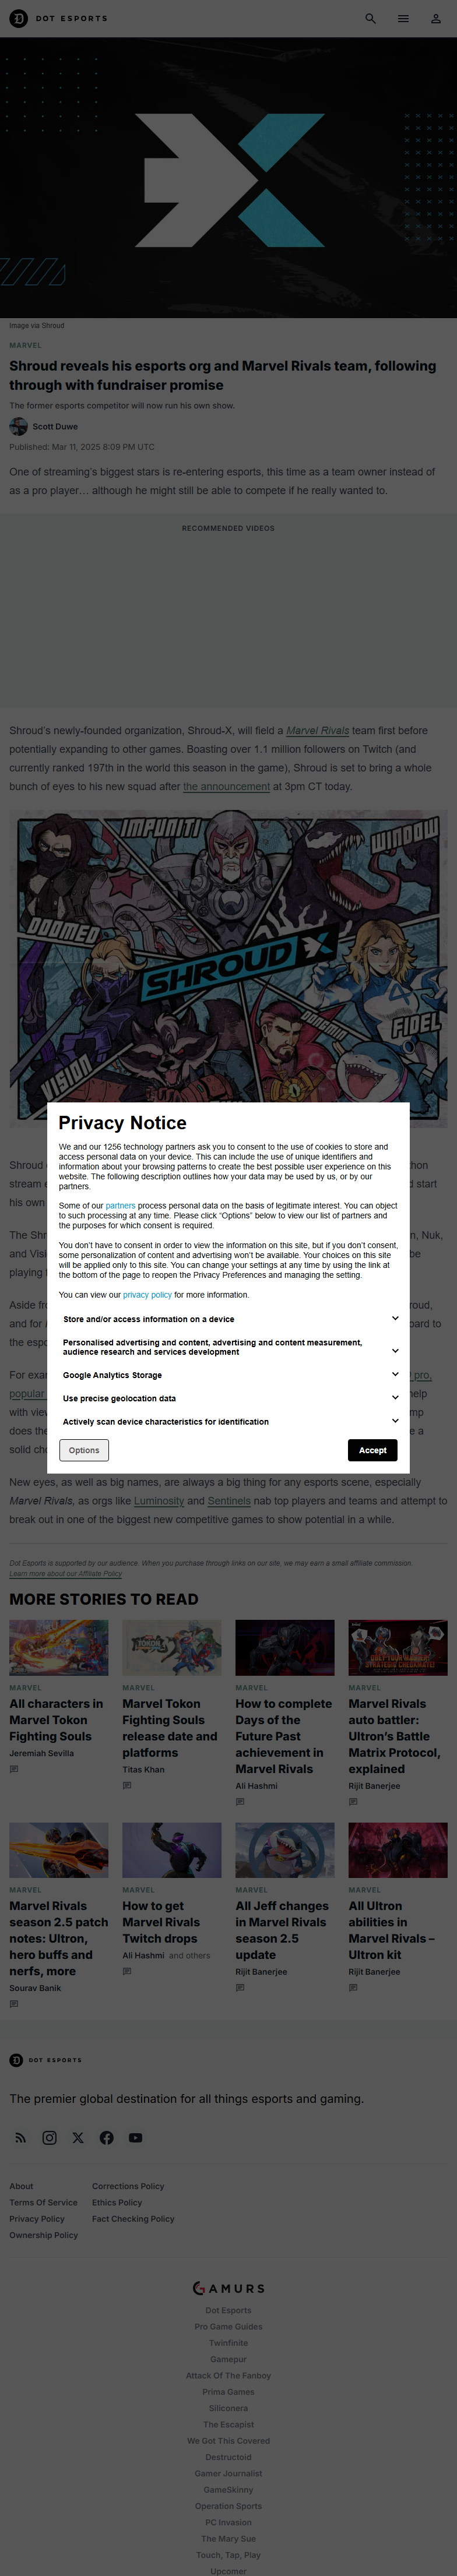This screenshot has width=457, height=2576.
Task: Click the RSS feed icon in footer
Action: click(x=20, y=2137)
